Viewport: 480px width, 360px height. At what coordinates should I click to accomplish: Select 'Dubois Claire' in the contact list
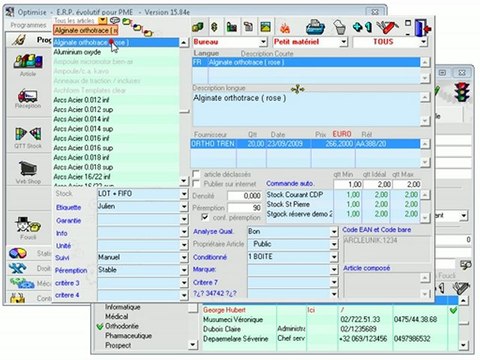click(x=222, y=329)
